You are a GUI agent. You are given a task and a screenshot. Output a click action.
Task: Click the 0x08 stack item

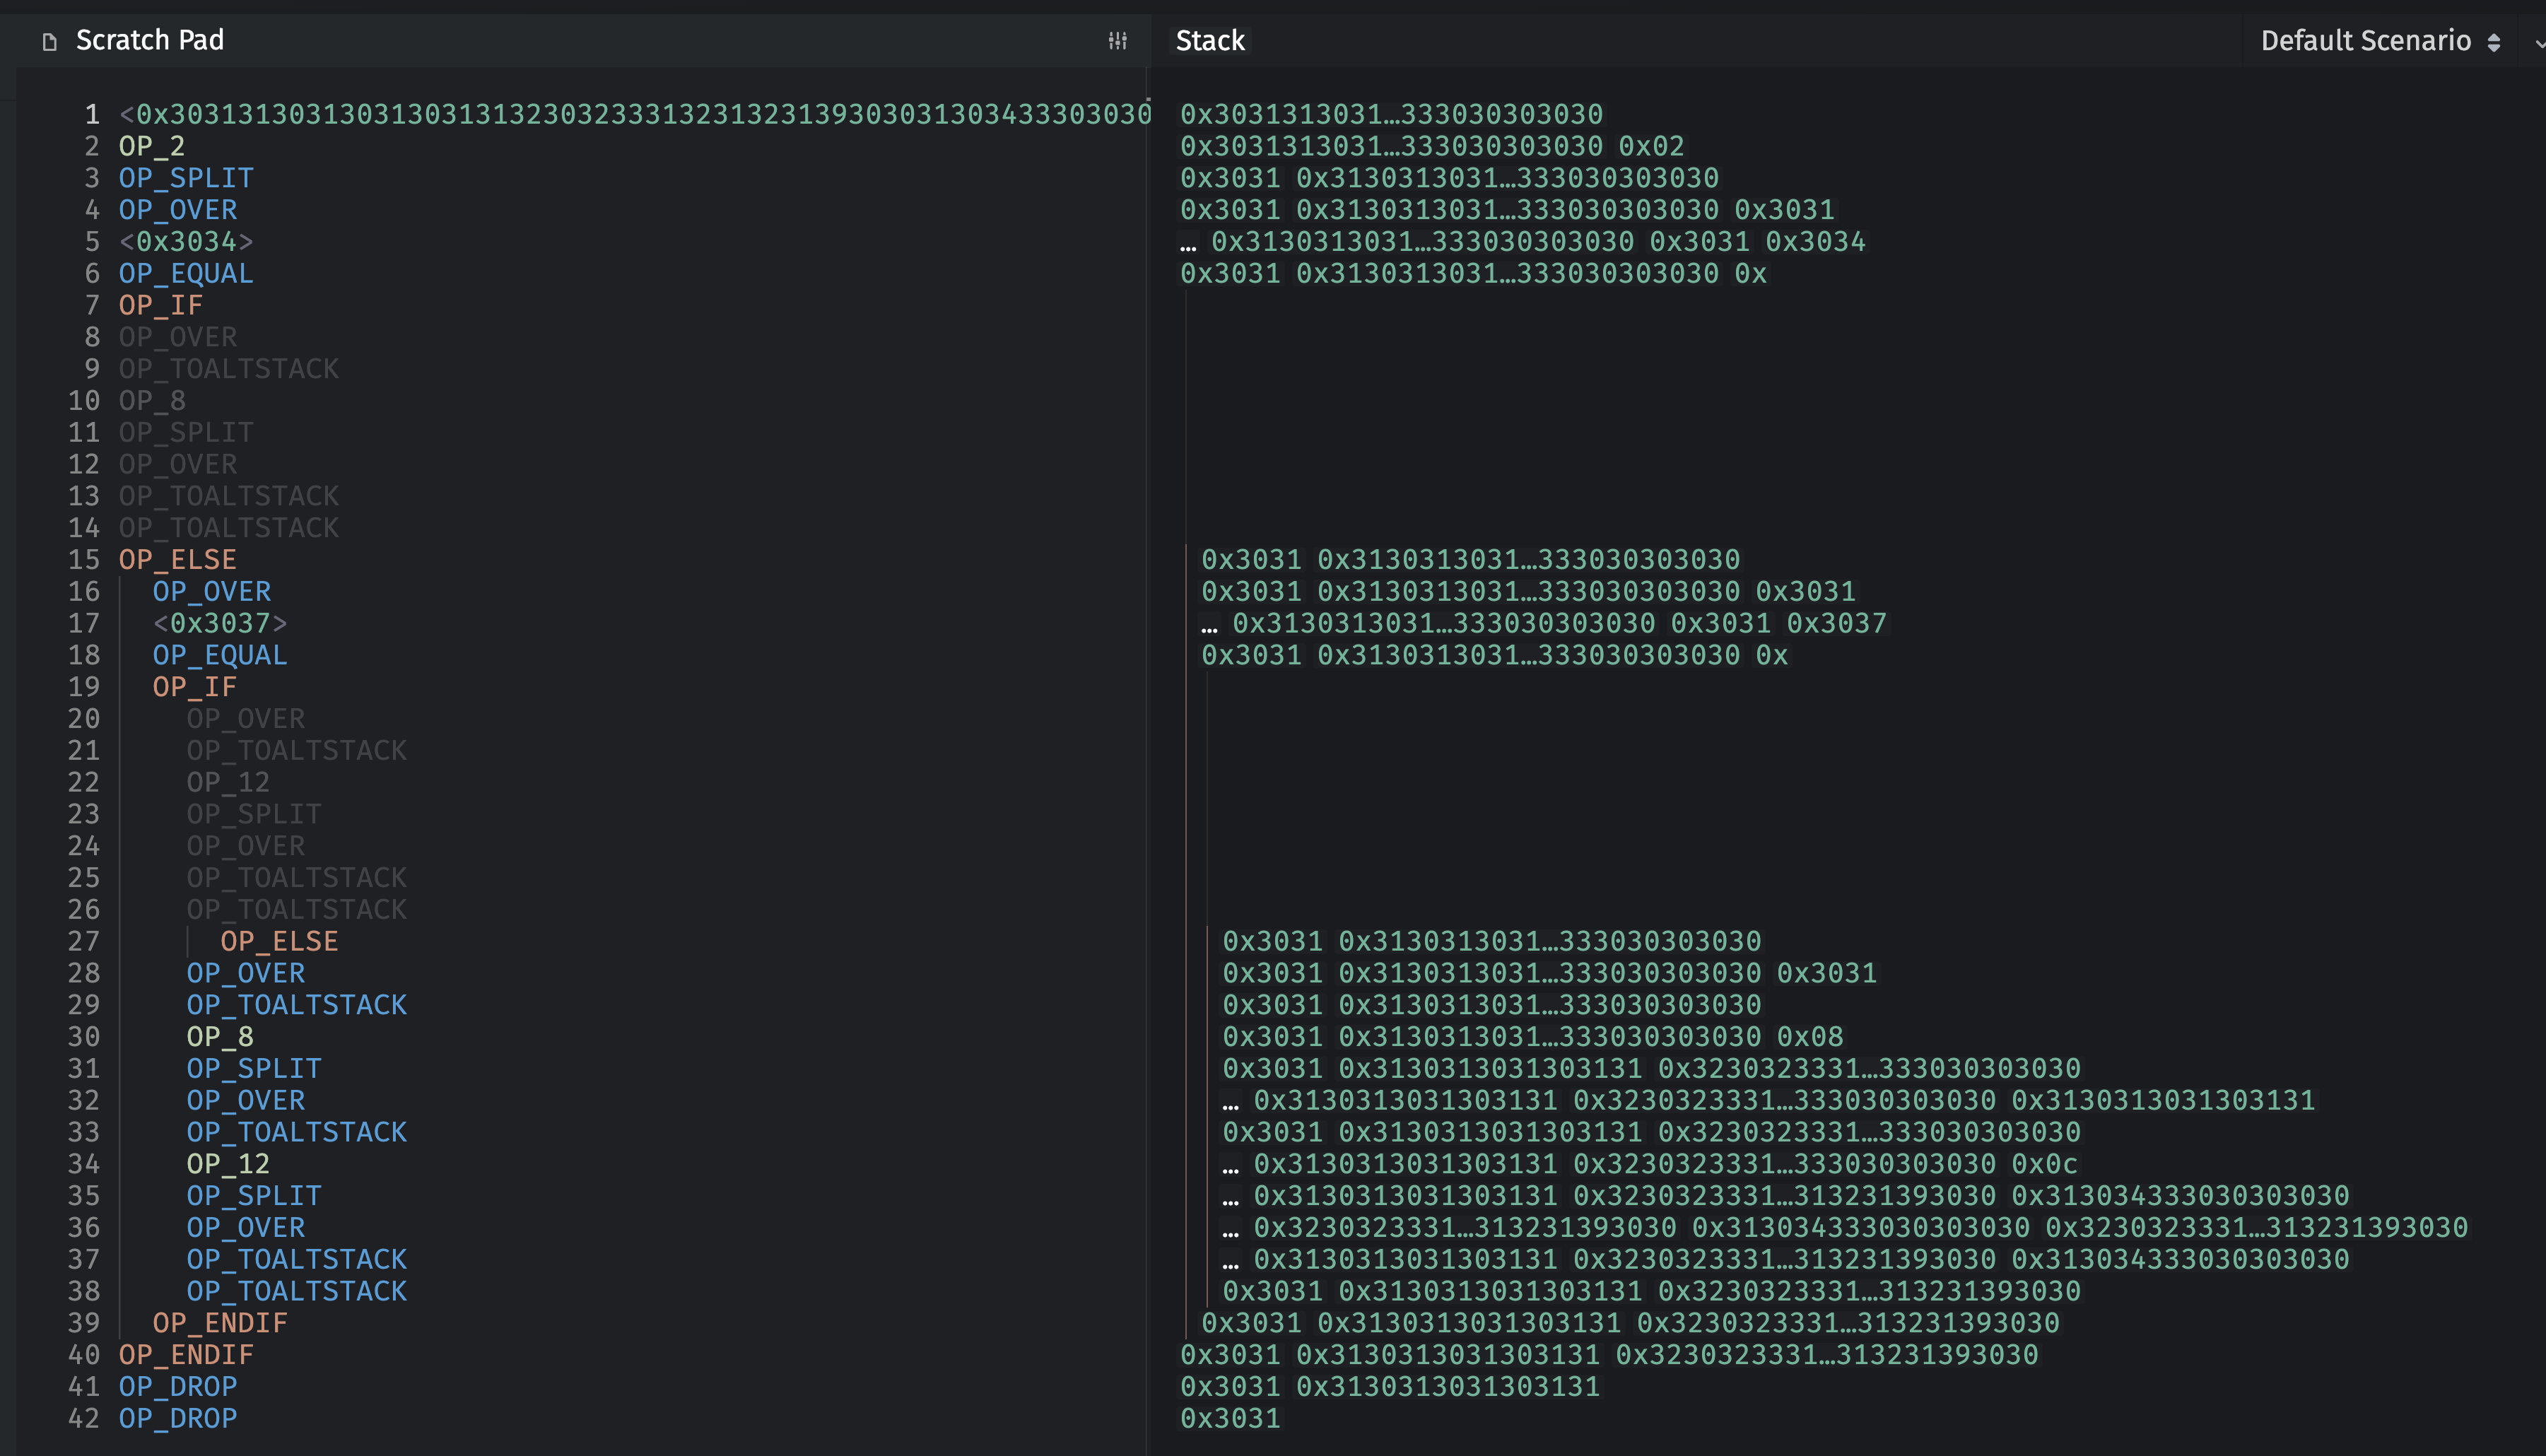point(1810,1037)
